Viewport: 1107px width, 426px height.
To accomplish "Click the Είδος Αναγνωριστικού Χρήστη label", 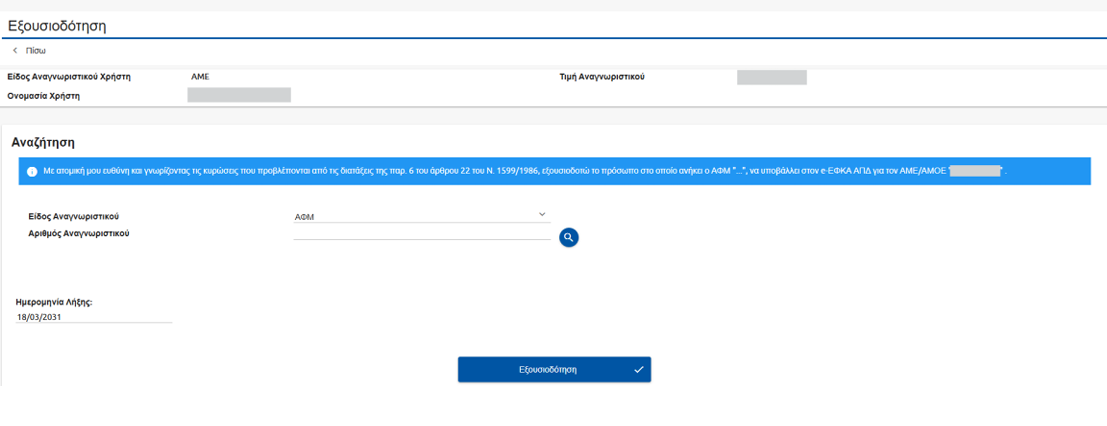I will click(69, 77).
